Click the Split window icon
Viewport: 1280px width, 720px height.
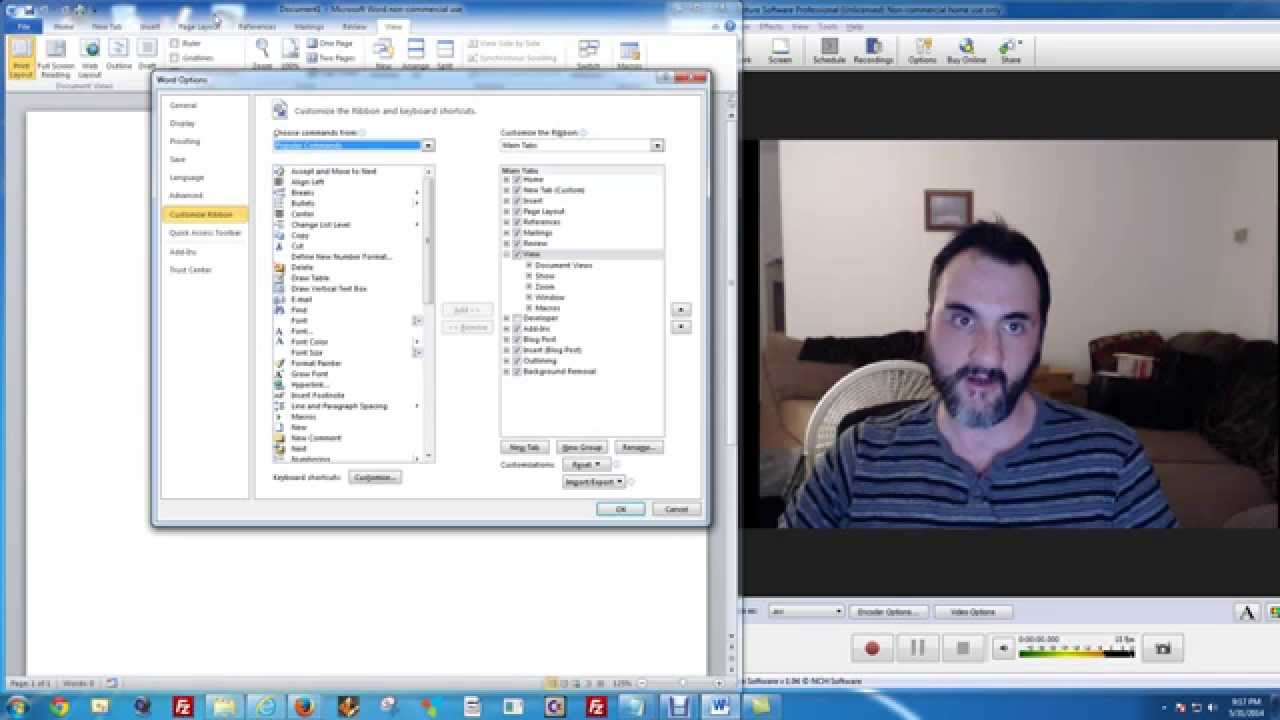(445, 52)
